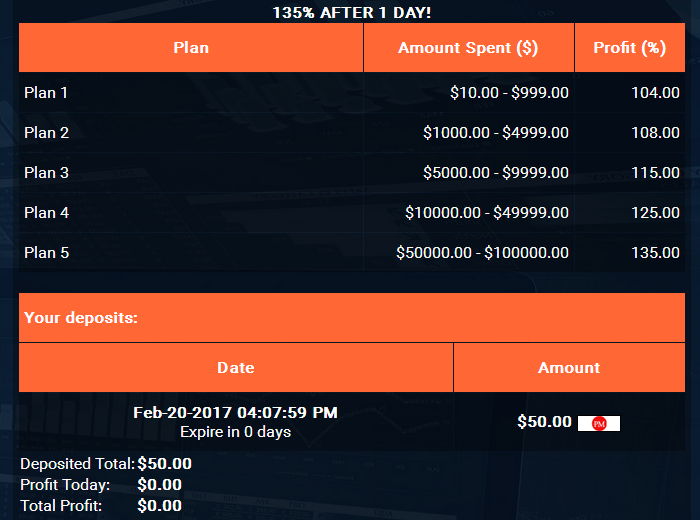Select the Deposited Total label

click(x=76, y=464)
